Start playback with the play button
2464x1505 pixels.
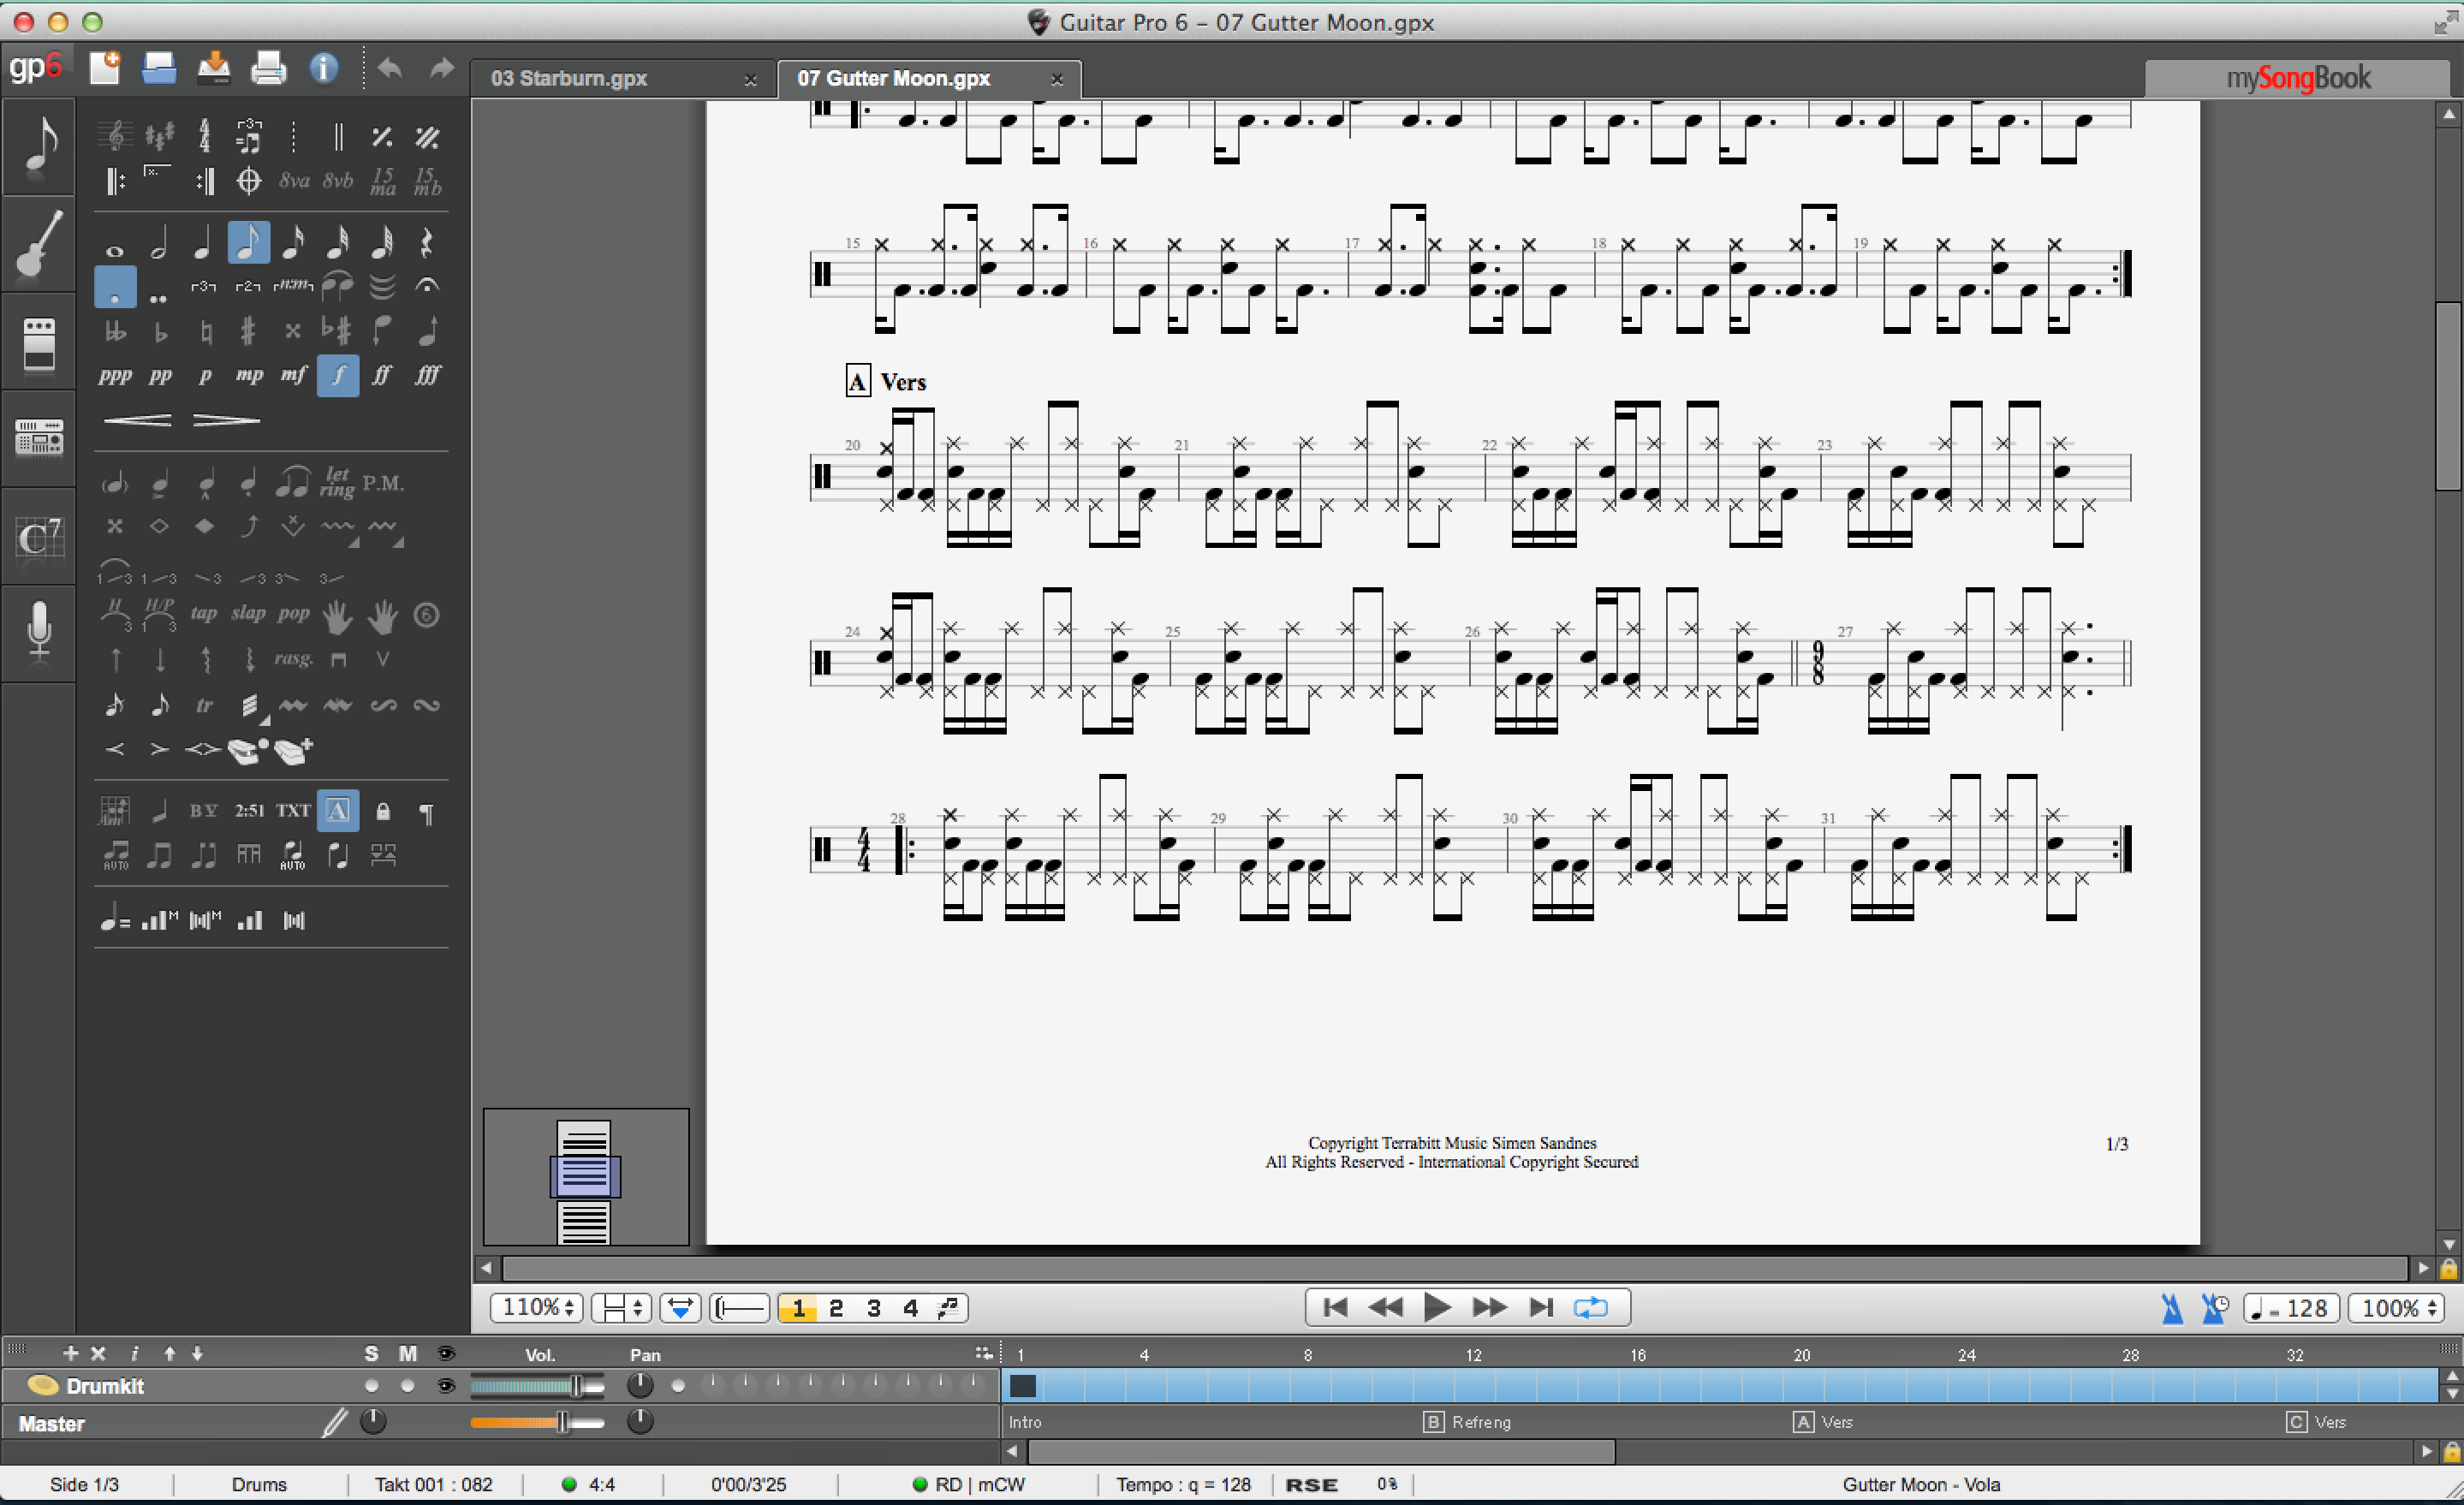(1437, 1307)
